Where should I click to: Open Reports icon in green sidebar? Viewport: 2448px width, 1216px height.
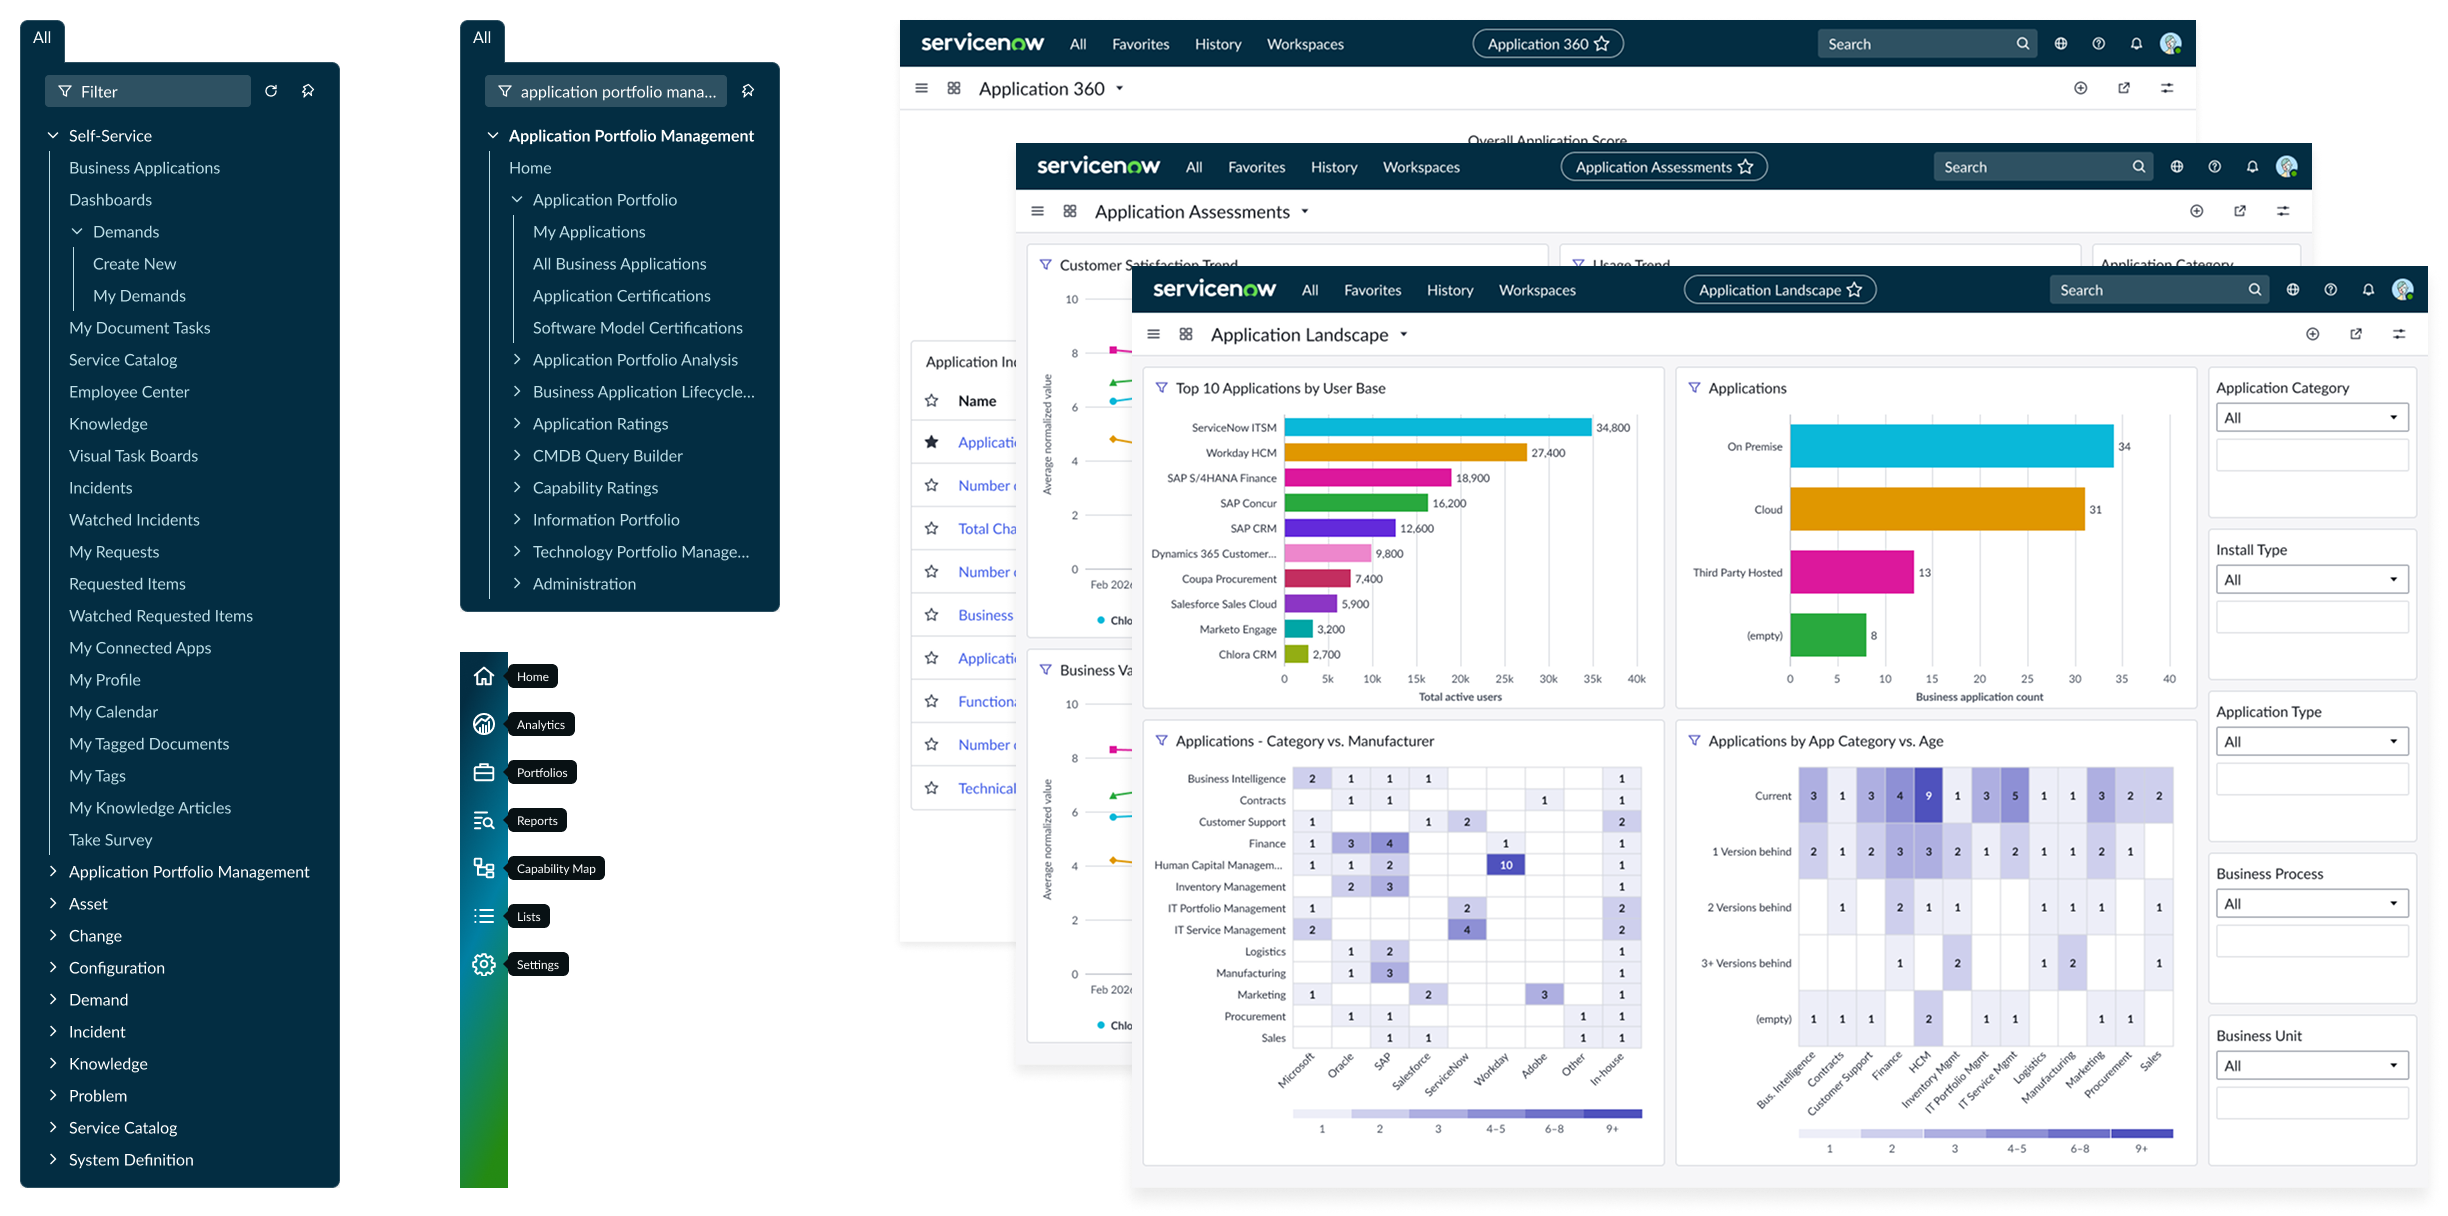tap(484, 820)
